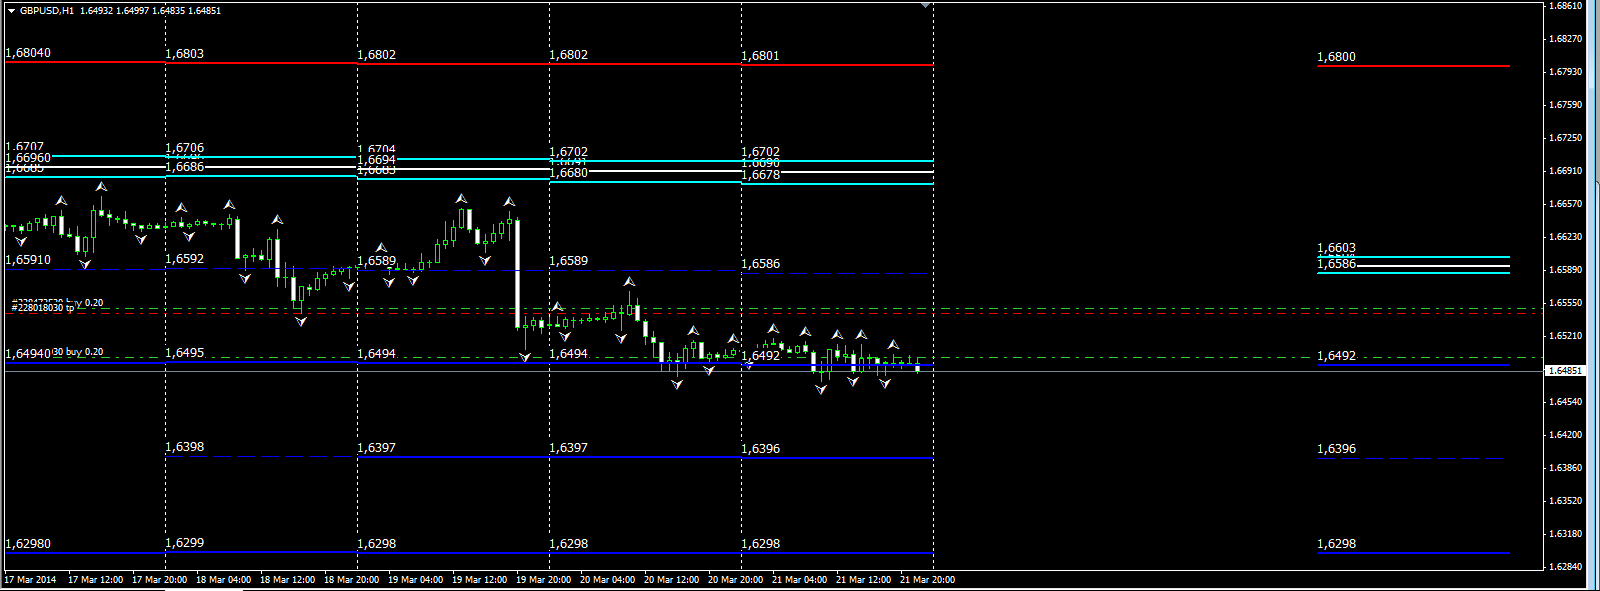This screenshot has height=591, width=1600.
Task: Click the 20 Mar 12:00 time label
Action: click(671, 580)
